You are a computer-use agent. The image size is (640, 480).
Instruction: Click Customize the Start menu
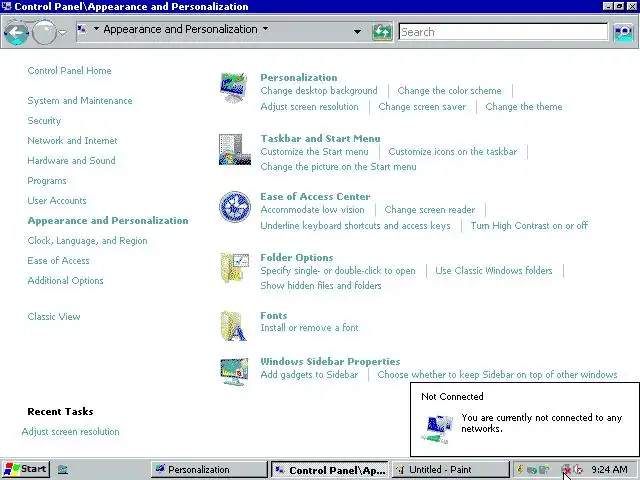point(314,151)
